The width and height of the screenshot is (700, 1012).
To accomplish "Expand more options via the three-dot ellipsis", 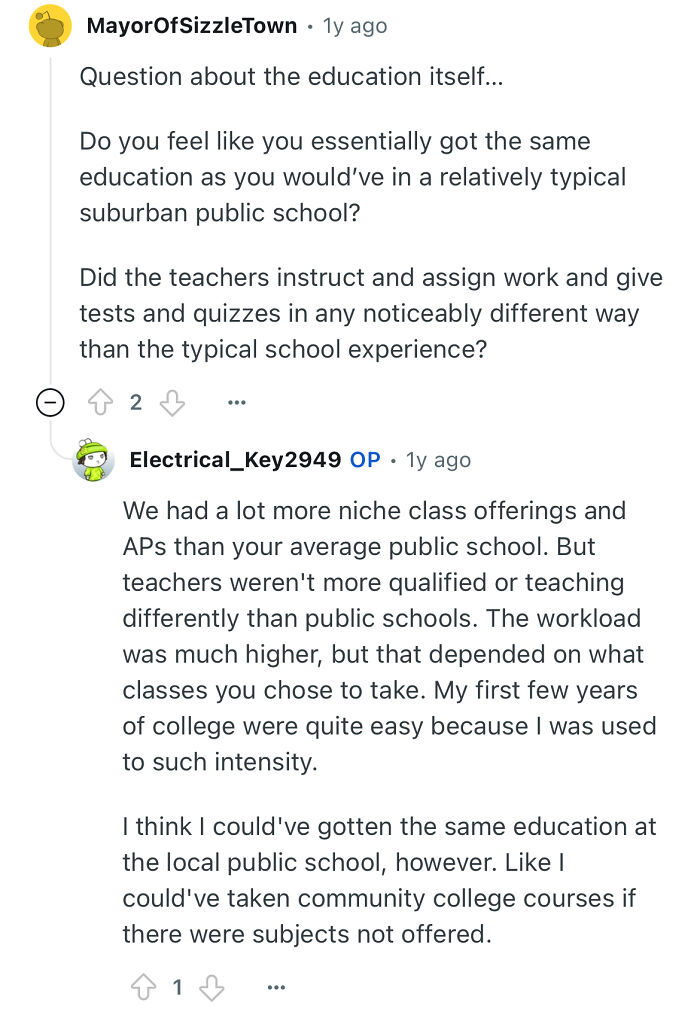I will click(x=236, y=401).
